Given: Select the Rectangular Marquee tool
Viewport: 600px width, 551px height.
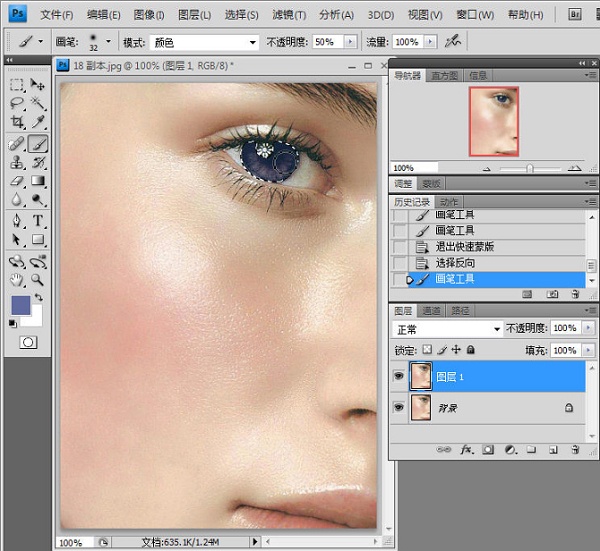Looking at the screenshot, I should [x=16, y=84].
